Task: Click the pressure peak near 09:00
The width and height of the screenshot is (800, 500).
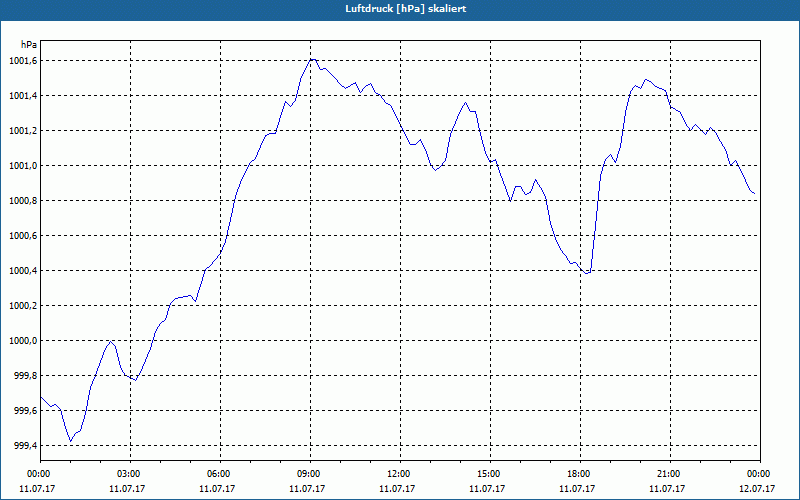Action: 313,60
